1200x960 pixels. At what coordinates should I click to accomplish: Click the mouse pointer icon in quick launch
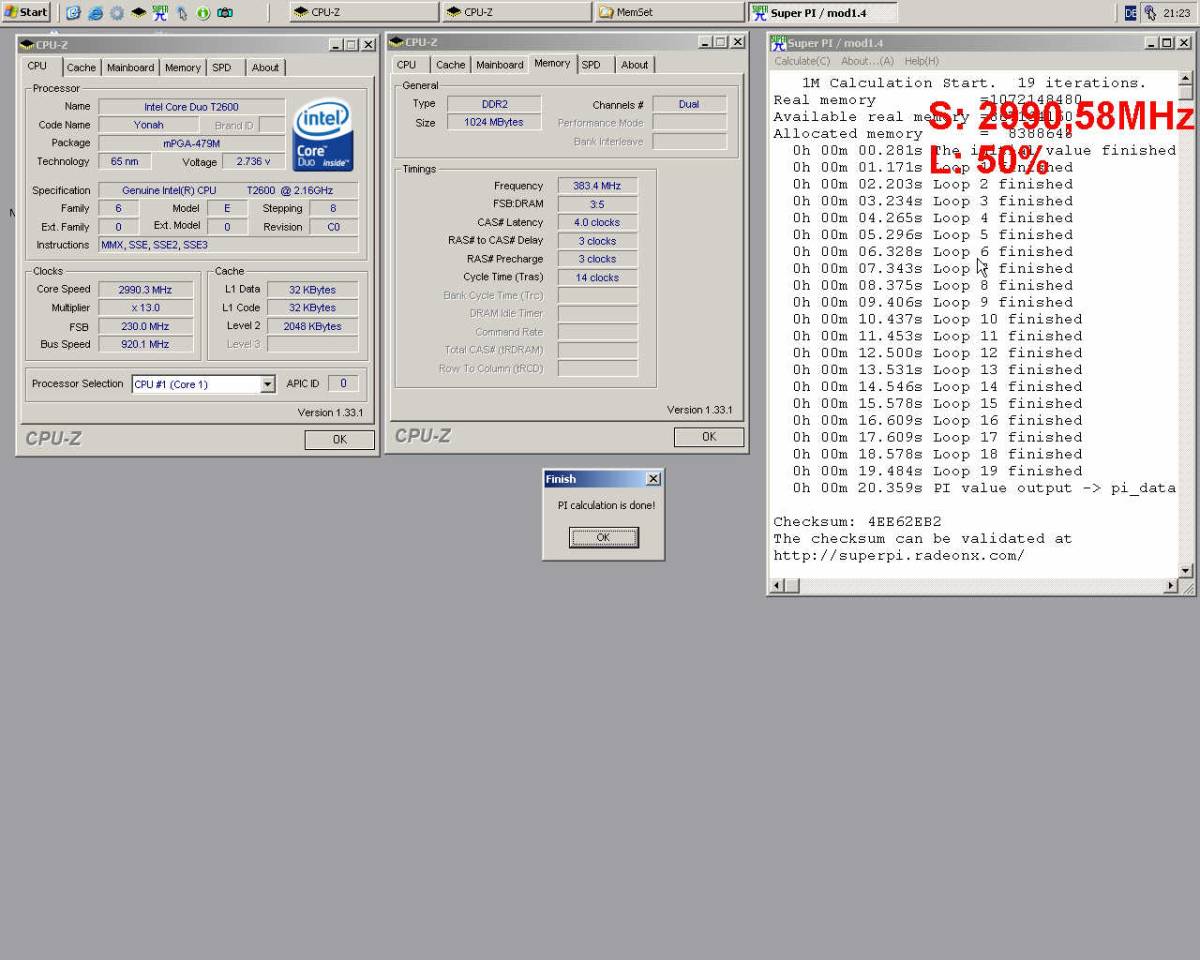click(x=182, y=13)
